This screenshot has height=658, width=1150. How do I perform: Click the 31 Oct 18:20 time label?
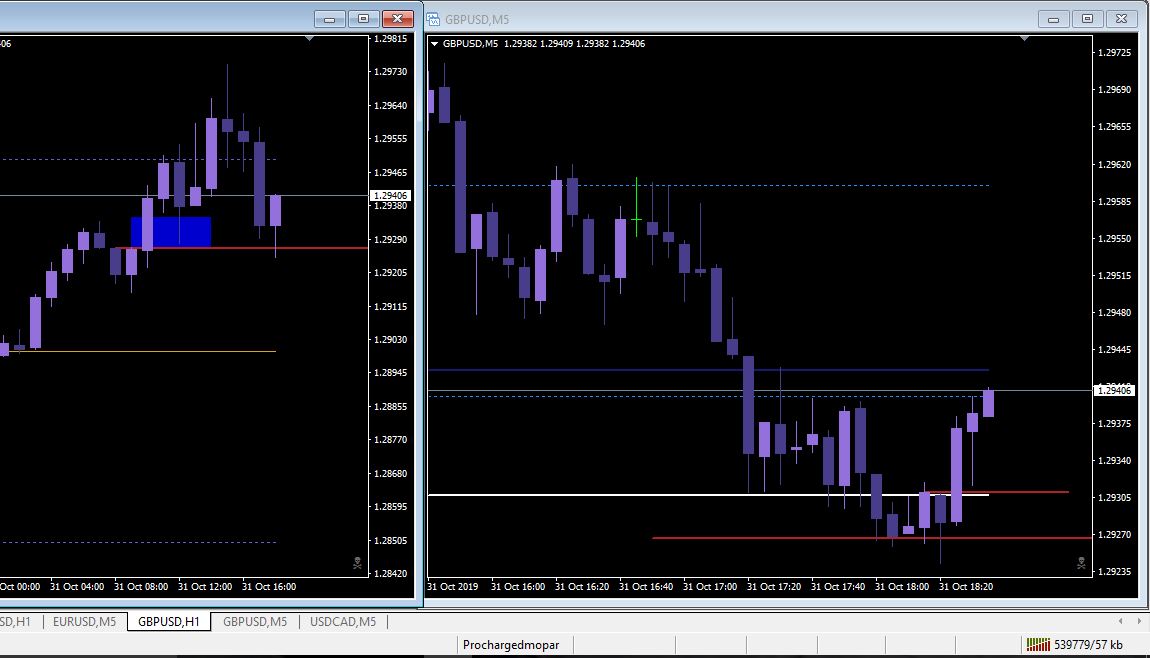(x=965, y=587)
